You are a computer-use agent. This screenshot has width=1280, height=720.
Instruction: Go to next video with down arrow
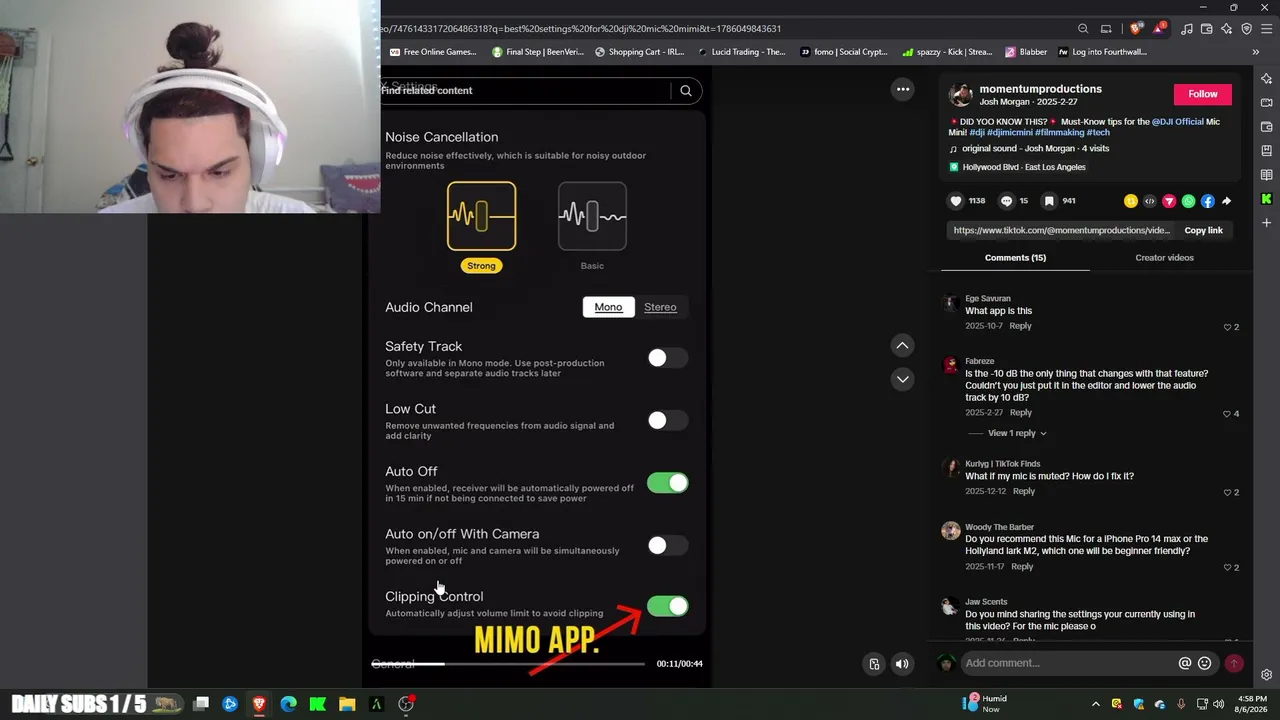(x=902, y=379)
